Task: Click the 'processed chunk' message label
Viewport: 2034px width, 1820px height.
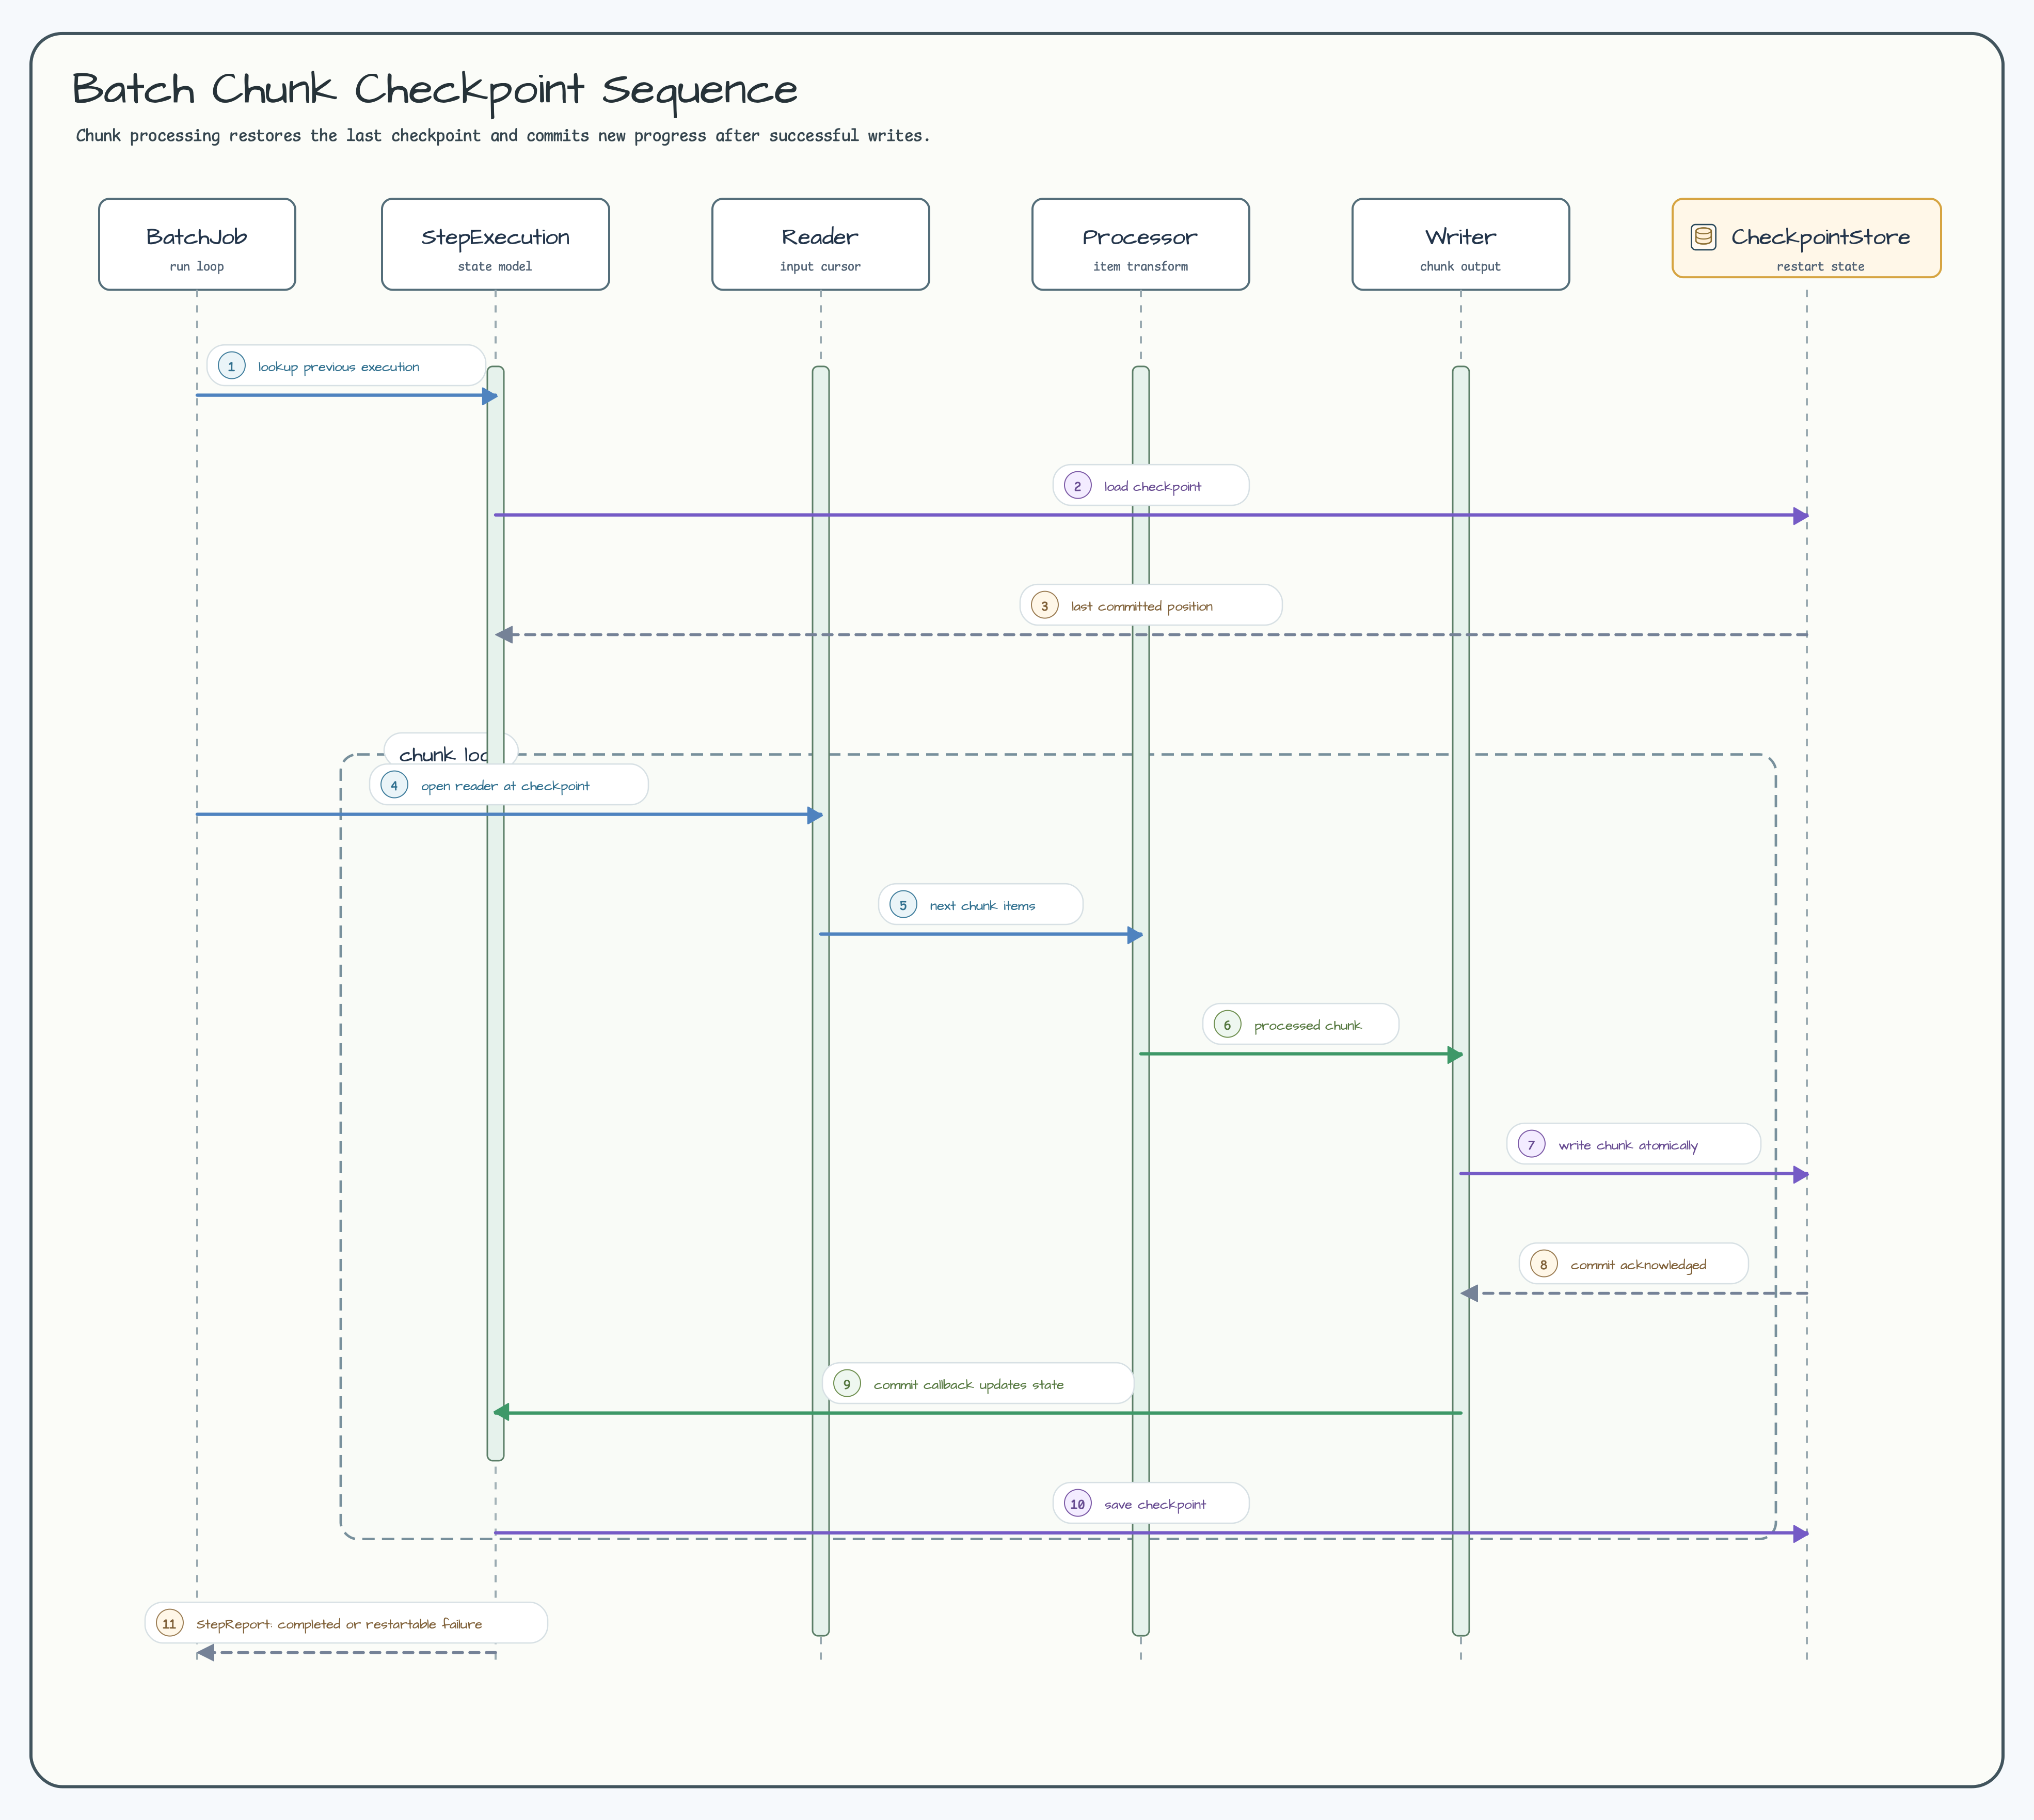Action: tap(1300, 1024)
